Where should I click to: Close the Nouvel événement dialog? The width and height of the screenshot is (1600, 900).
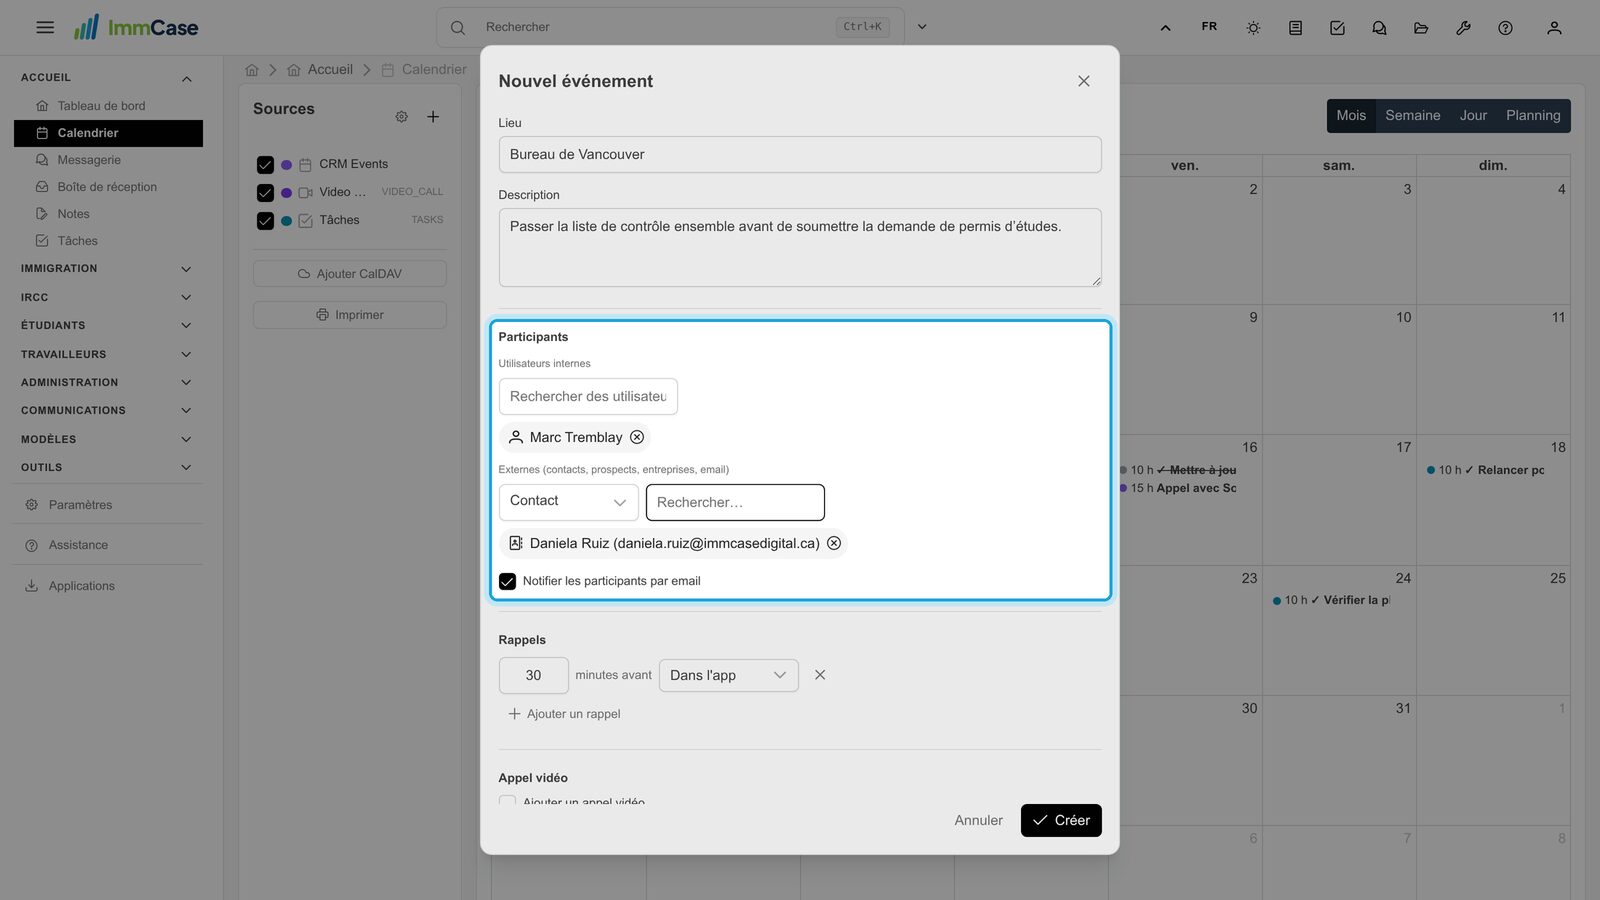click(1084, 81)
